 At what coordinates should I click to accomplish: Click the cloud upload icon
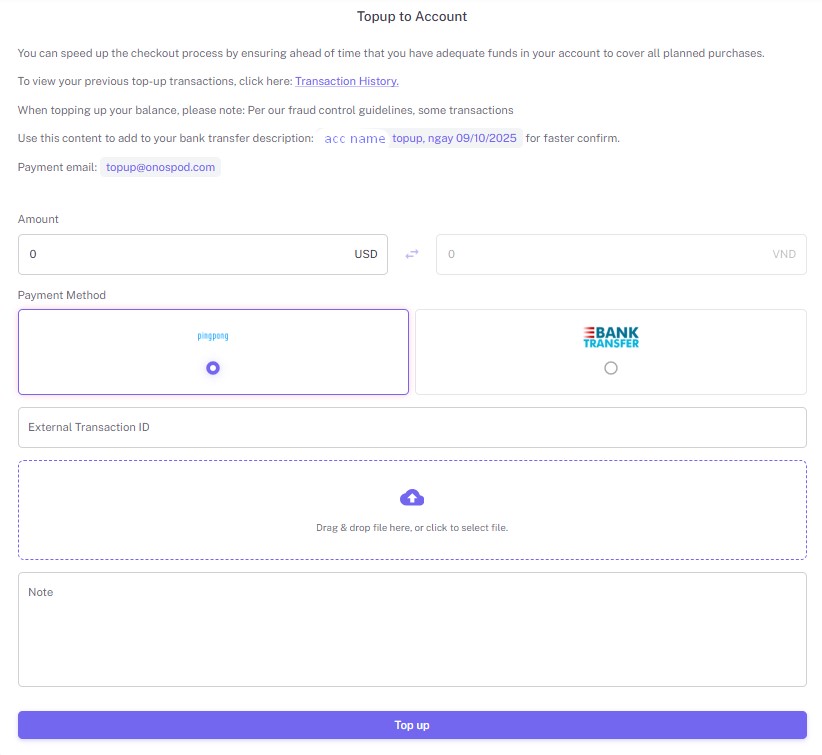(412, 496)
